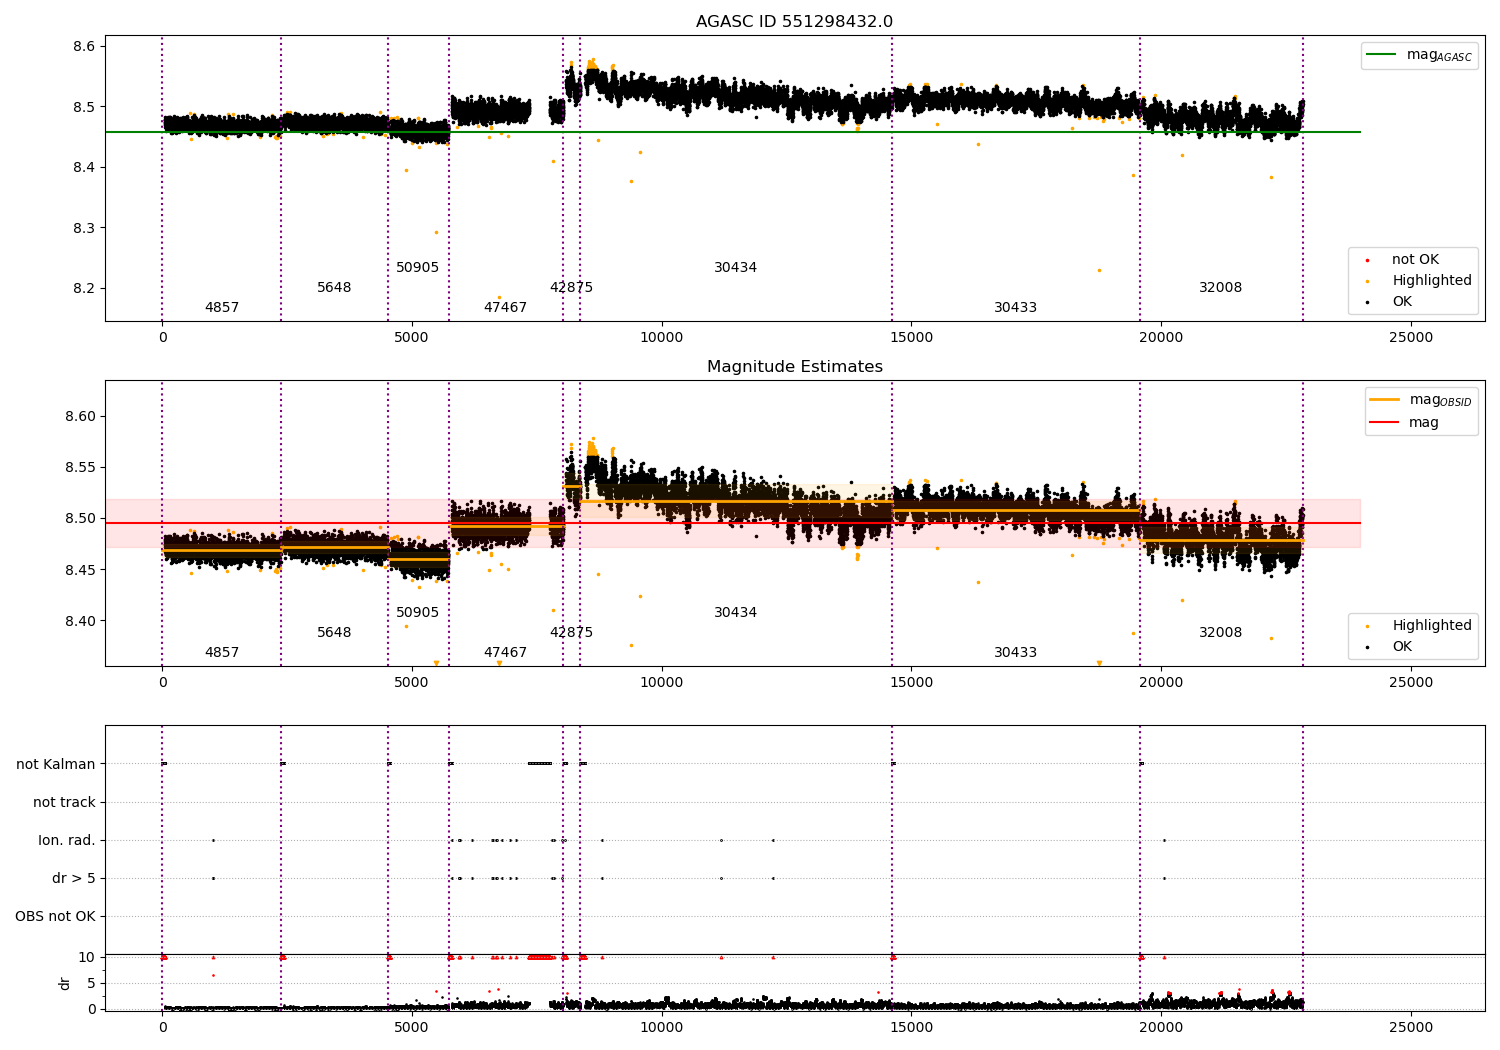Click the 'dr' y-axis label
This screenshot has width=1500, height=1050.
tap(65, 983)
